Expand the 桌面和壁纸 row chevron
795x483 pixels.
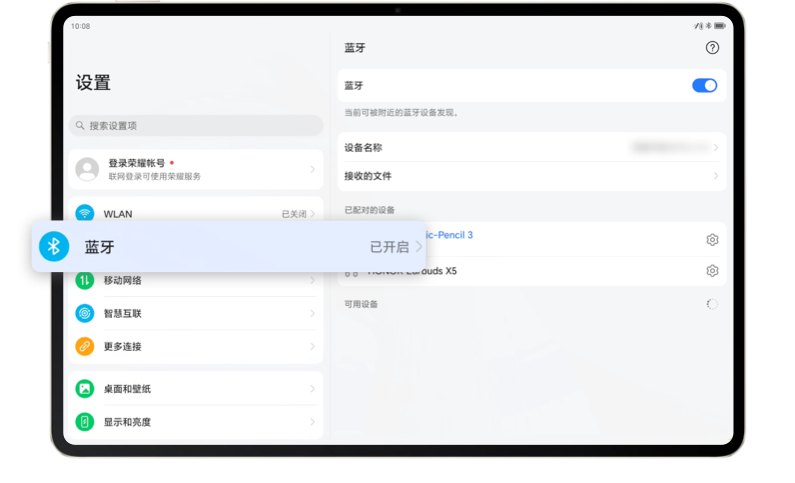pos(312,389)
